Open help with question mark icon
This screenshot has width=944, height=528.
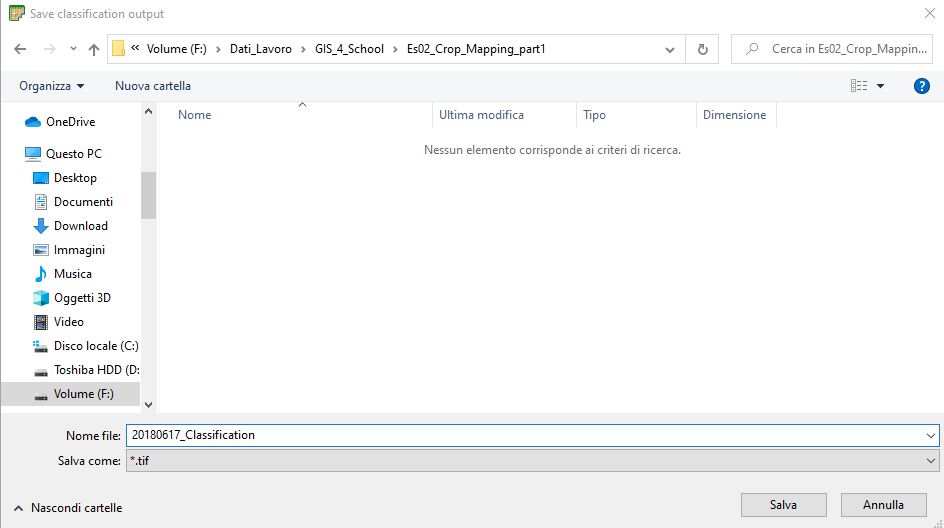point(921,86)
